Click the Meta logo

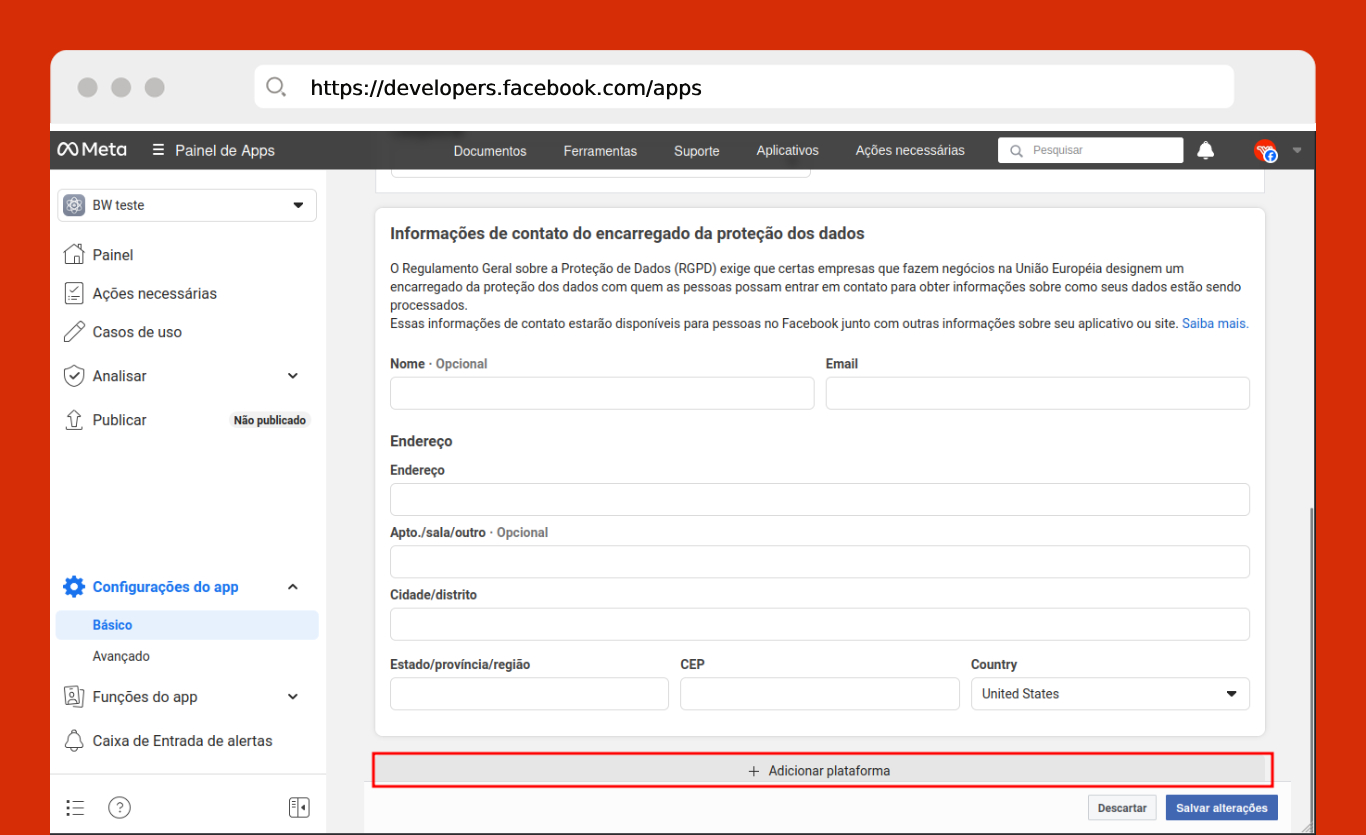coord(91,150)
